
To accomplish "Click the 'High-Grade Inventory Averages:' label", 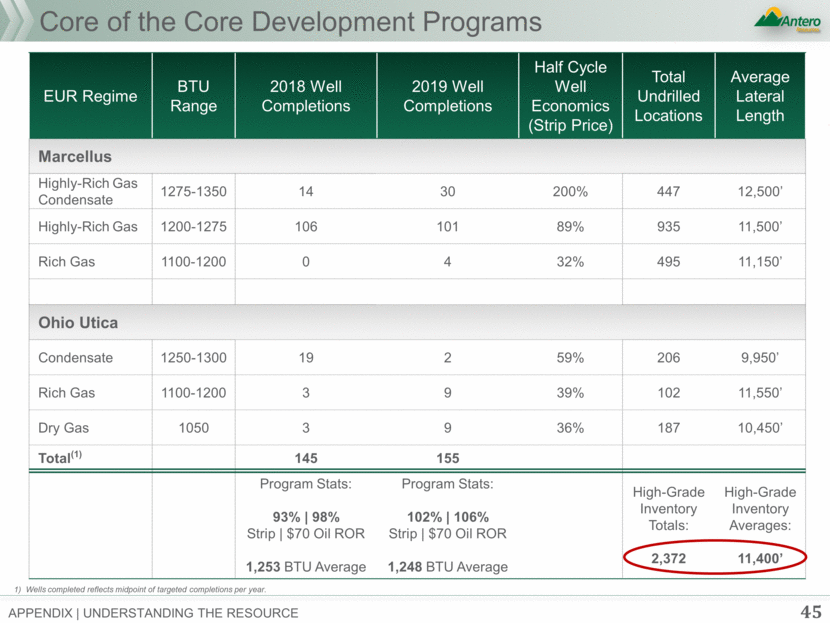I will pos(760,509).
